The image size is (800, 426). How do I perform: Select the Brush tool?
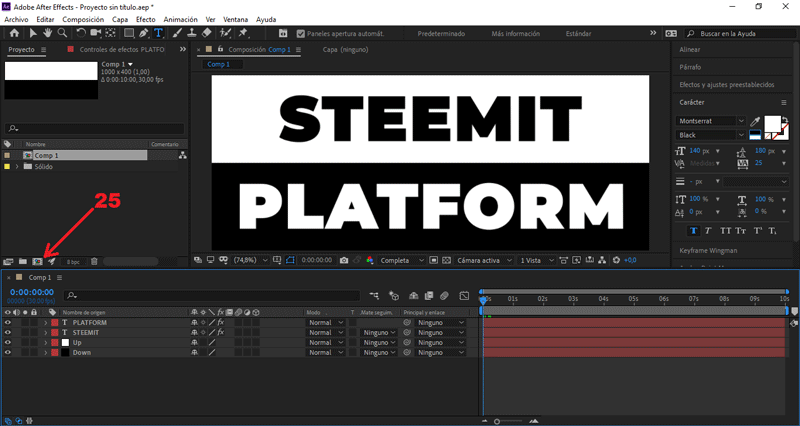pos(177,33)
